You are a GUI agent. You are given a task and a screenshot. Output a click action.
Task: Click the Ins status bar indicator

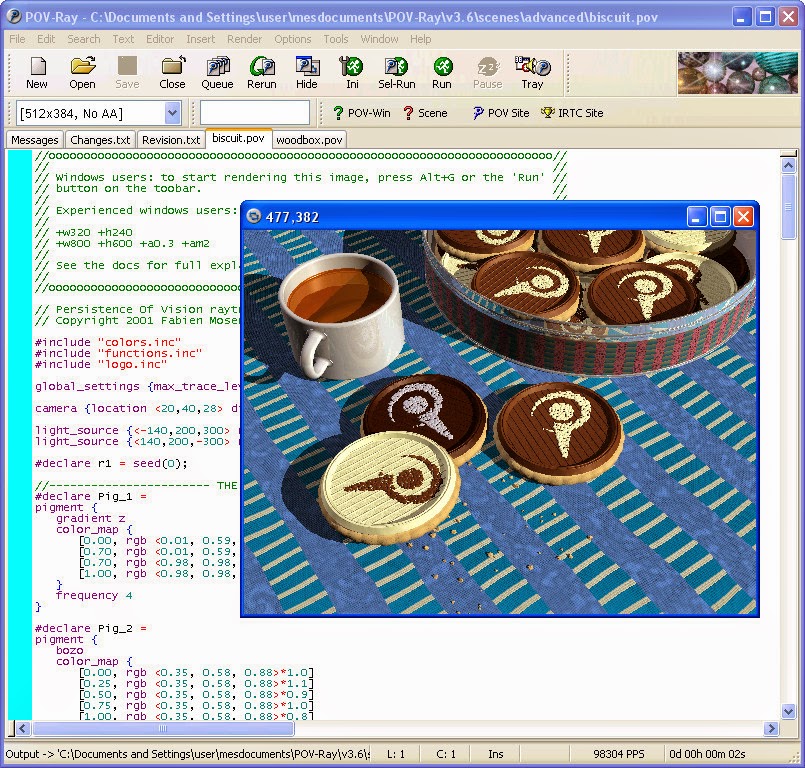click(x=495, y=754)
